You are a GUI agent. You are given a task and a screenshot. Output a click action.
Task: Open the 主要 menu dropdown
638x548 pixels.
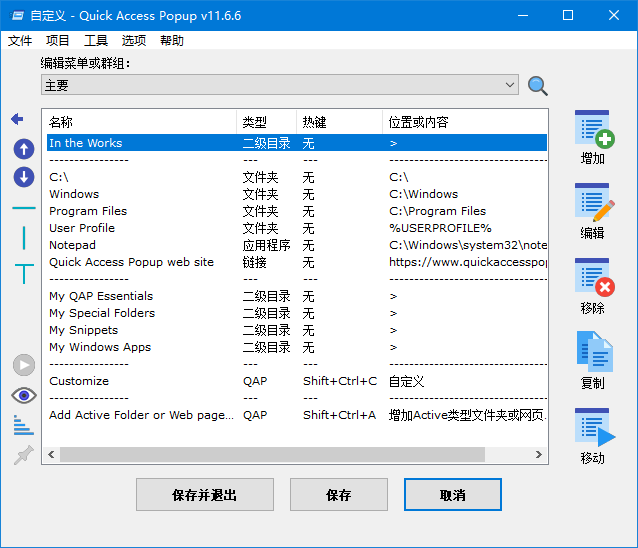click(280, 85)
